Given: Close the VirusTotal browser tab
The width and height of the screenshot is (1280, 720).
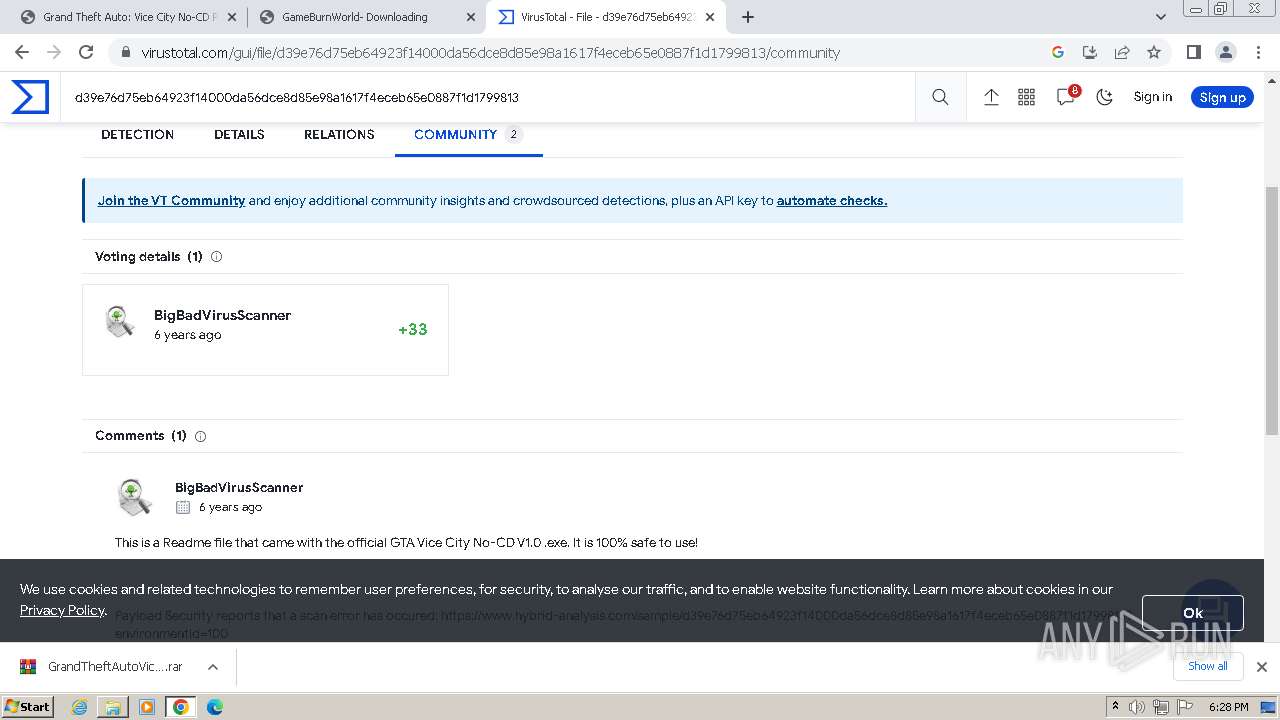Looking at the screenshot, I should 709,17.
